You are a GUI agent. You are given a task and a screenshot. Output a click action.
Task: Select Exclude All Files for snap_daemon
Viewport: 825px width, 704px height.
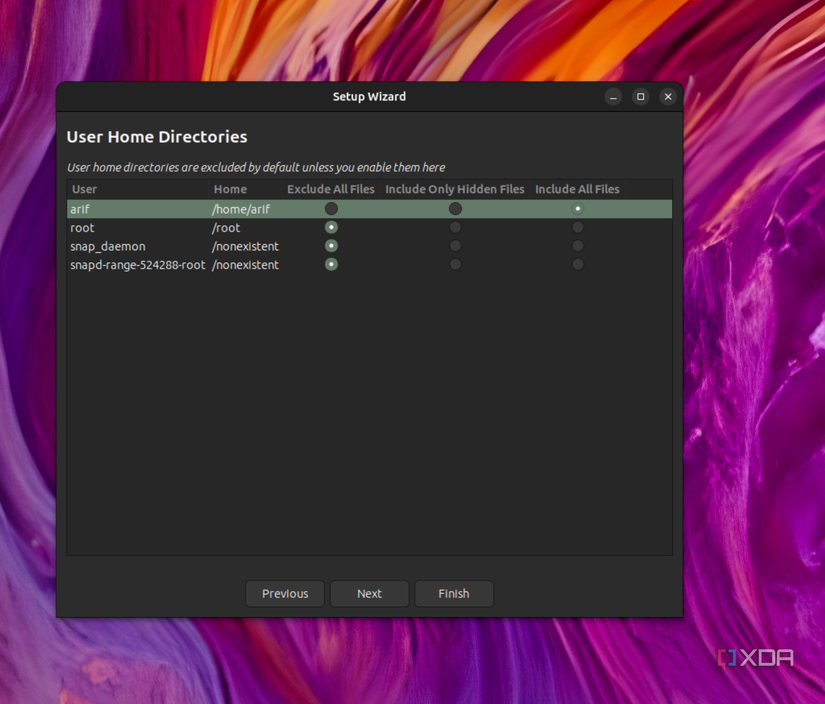331,245
